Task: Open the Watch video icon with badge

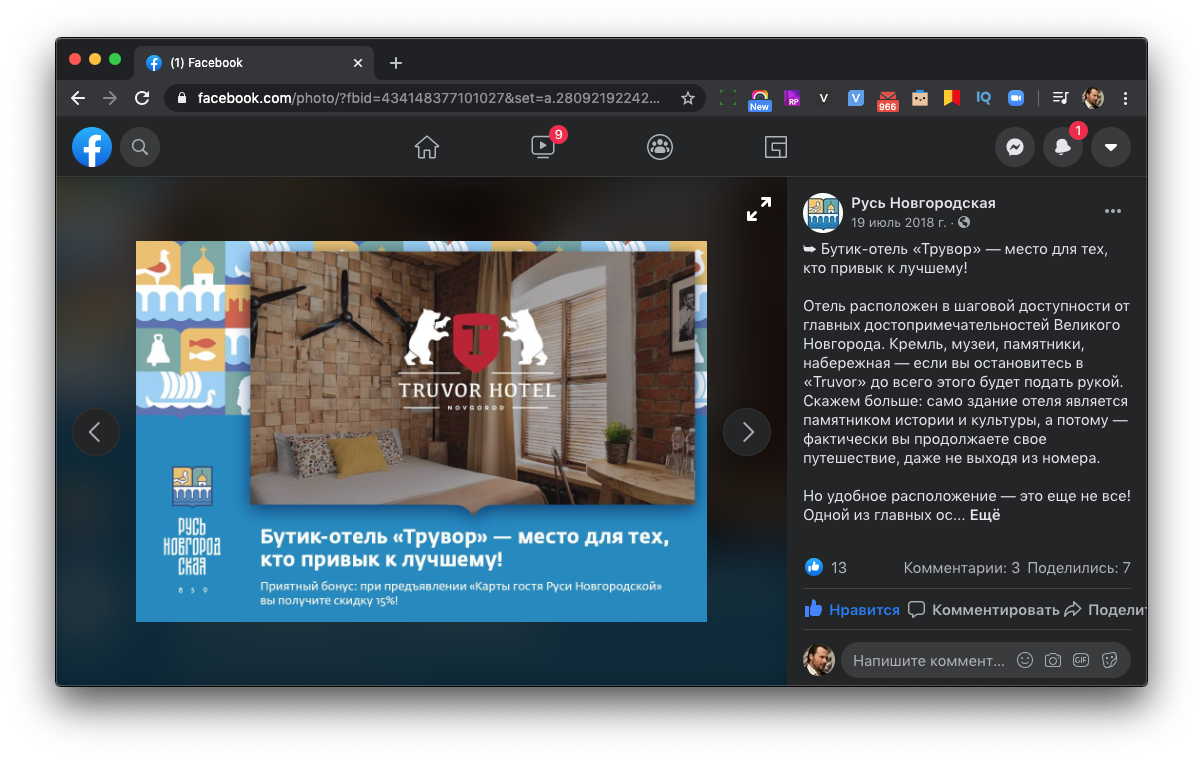Action: (x=543, y=147)
